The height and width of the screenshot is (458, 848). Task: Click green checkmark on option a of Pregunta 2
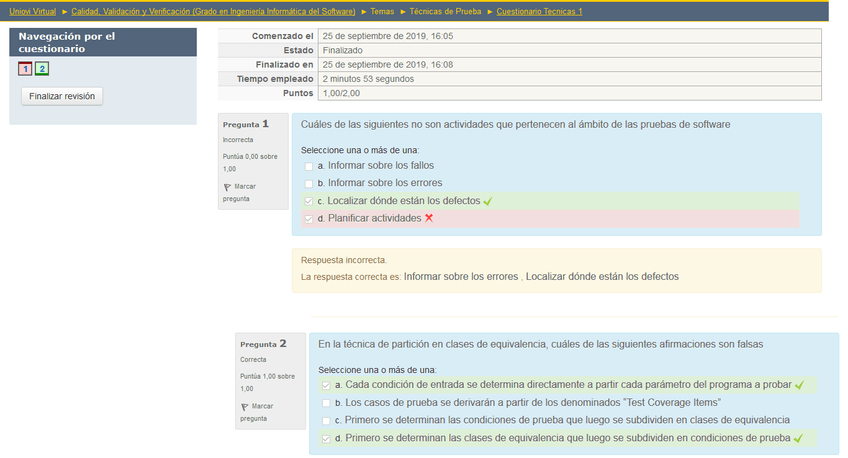click(x=800, y=385)
